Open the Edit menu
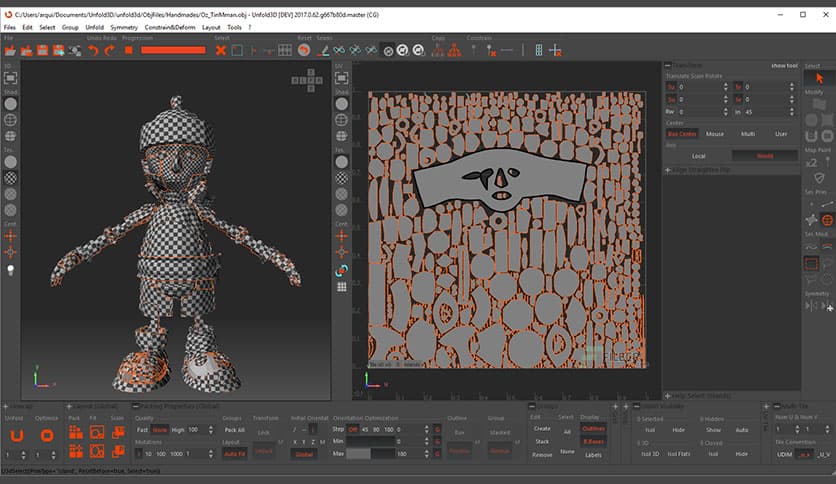 pos(27,27)
